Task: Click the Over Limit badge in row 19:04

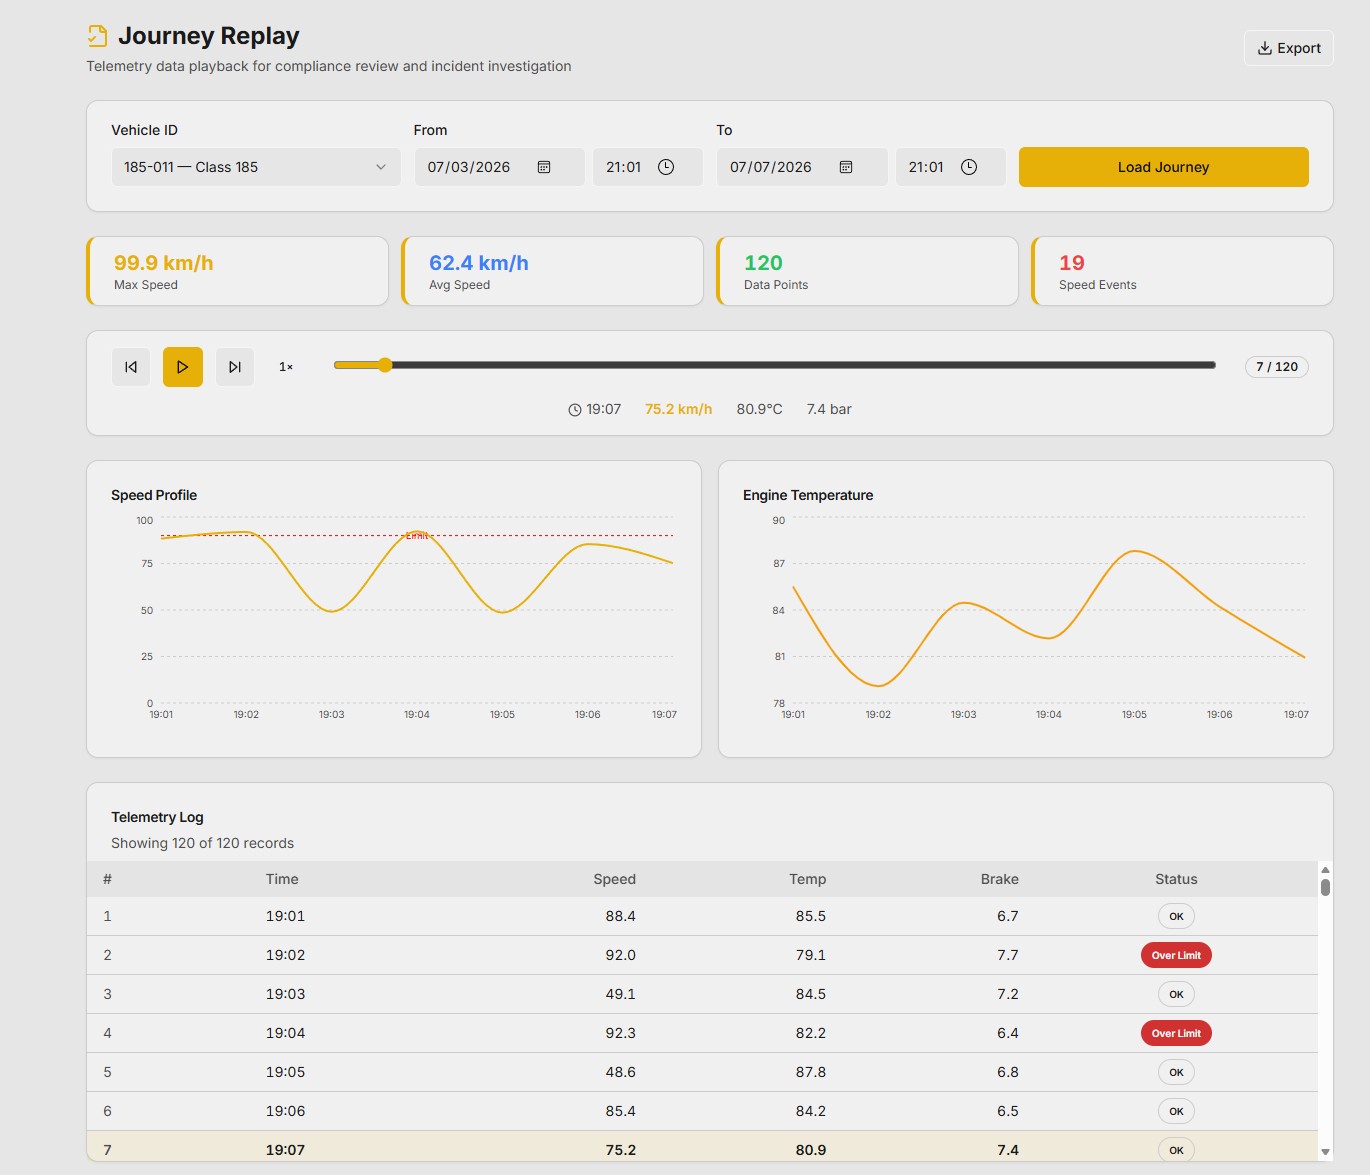Action: [1176, 1033]
